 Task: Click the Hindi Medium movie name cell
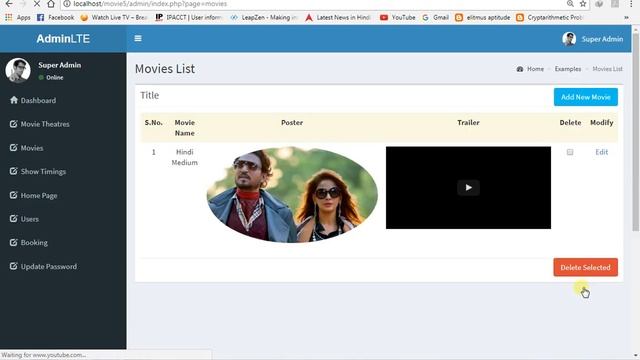pyautogui.click(x=184, y=157)
